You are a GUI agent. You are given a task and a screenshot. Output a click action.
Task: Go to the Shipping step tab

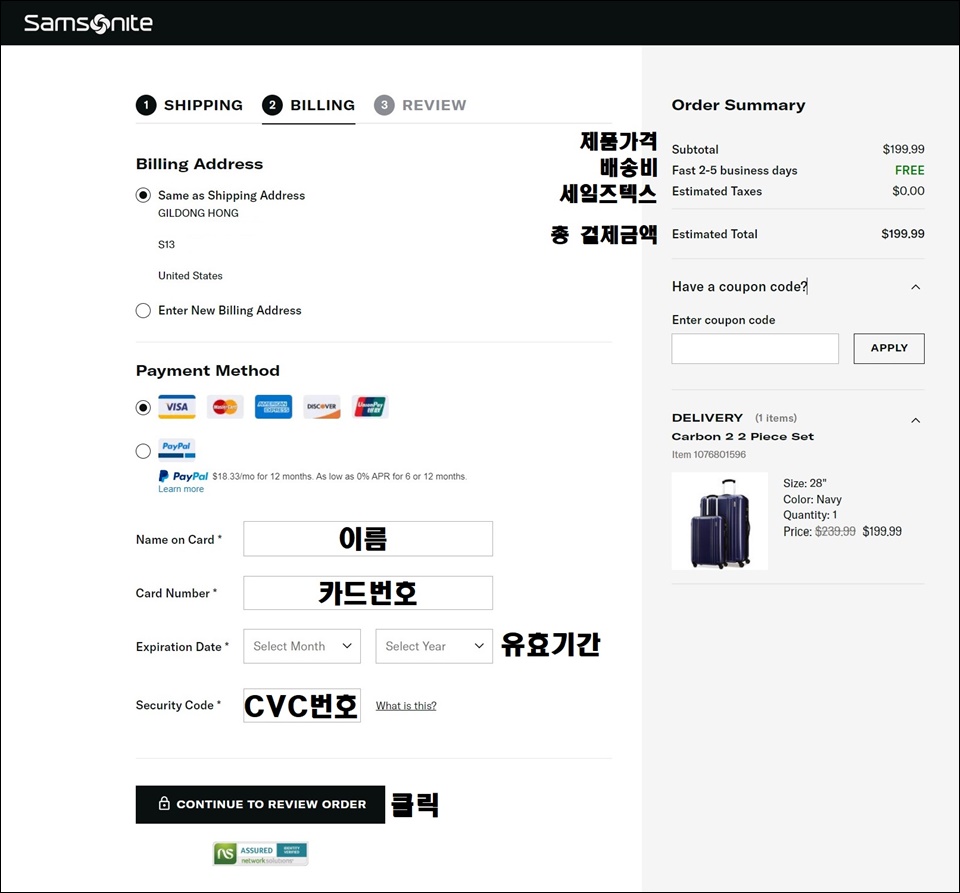pyautogui.click(x=189, y=105)
